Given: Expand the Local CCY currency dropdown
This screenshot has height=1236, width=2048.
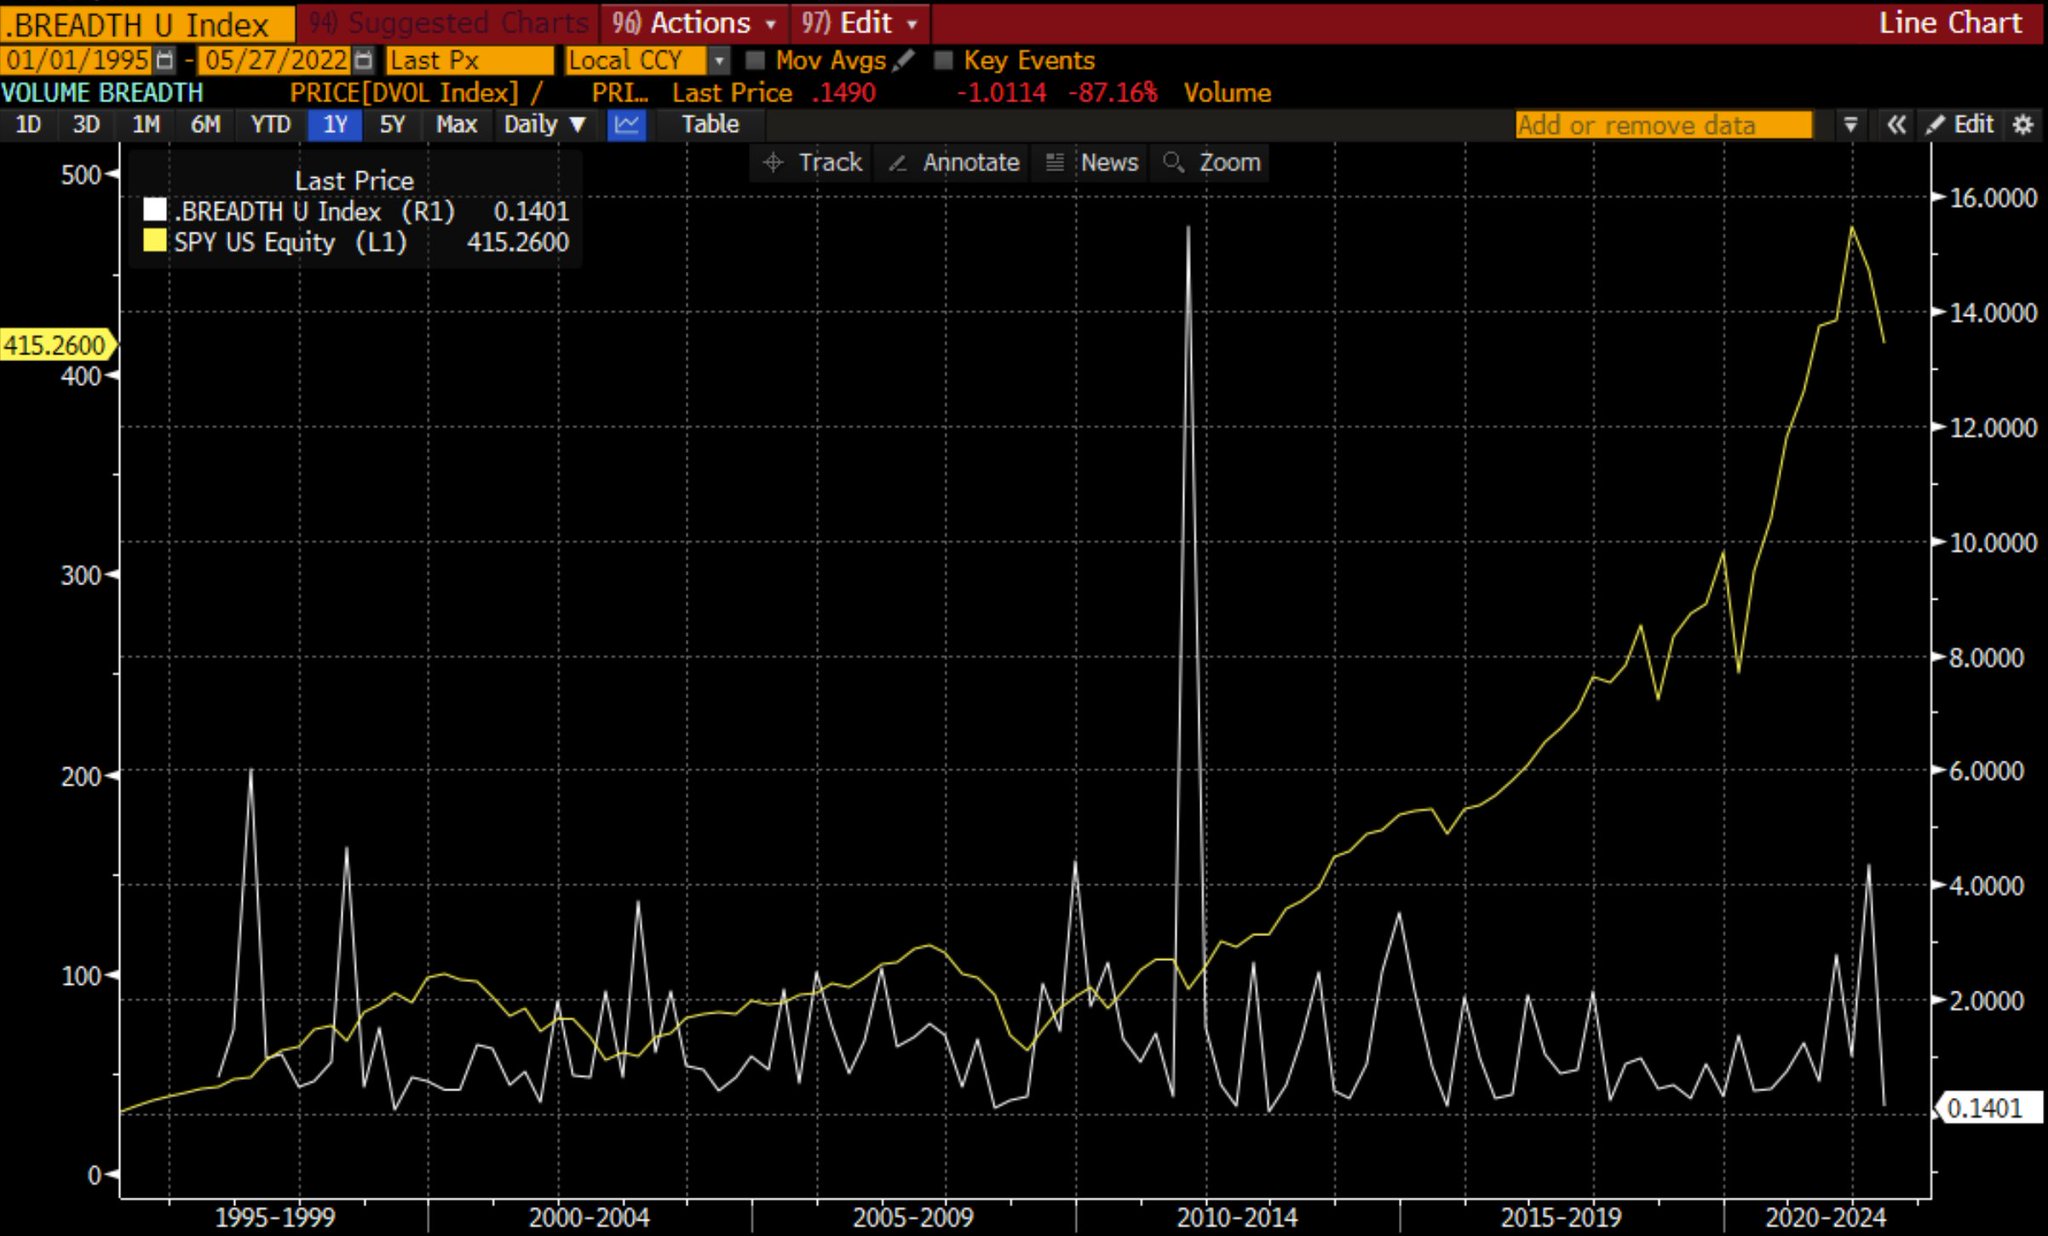Looking at the screenshot, I should pos(718,60).
